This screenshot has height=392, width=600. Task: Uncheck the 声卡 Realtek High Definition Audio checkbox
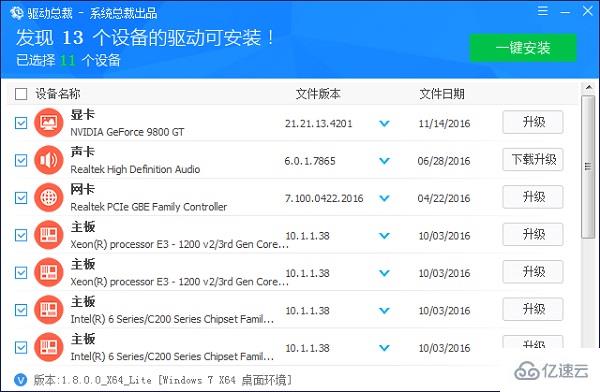coord(21,160)
